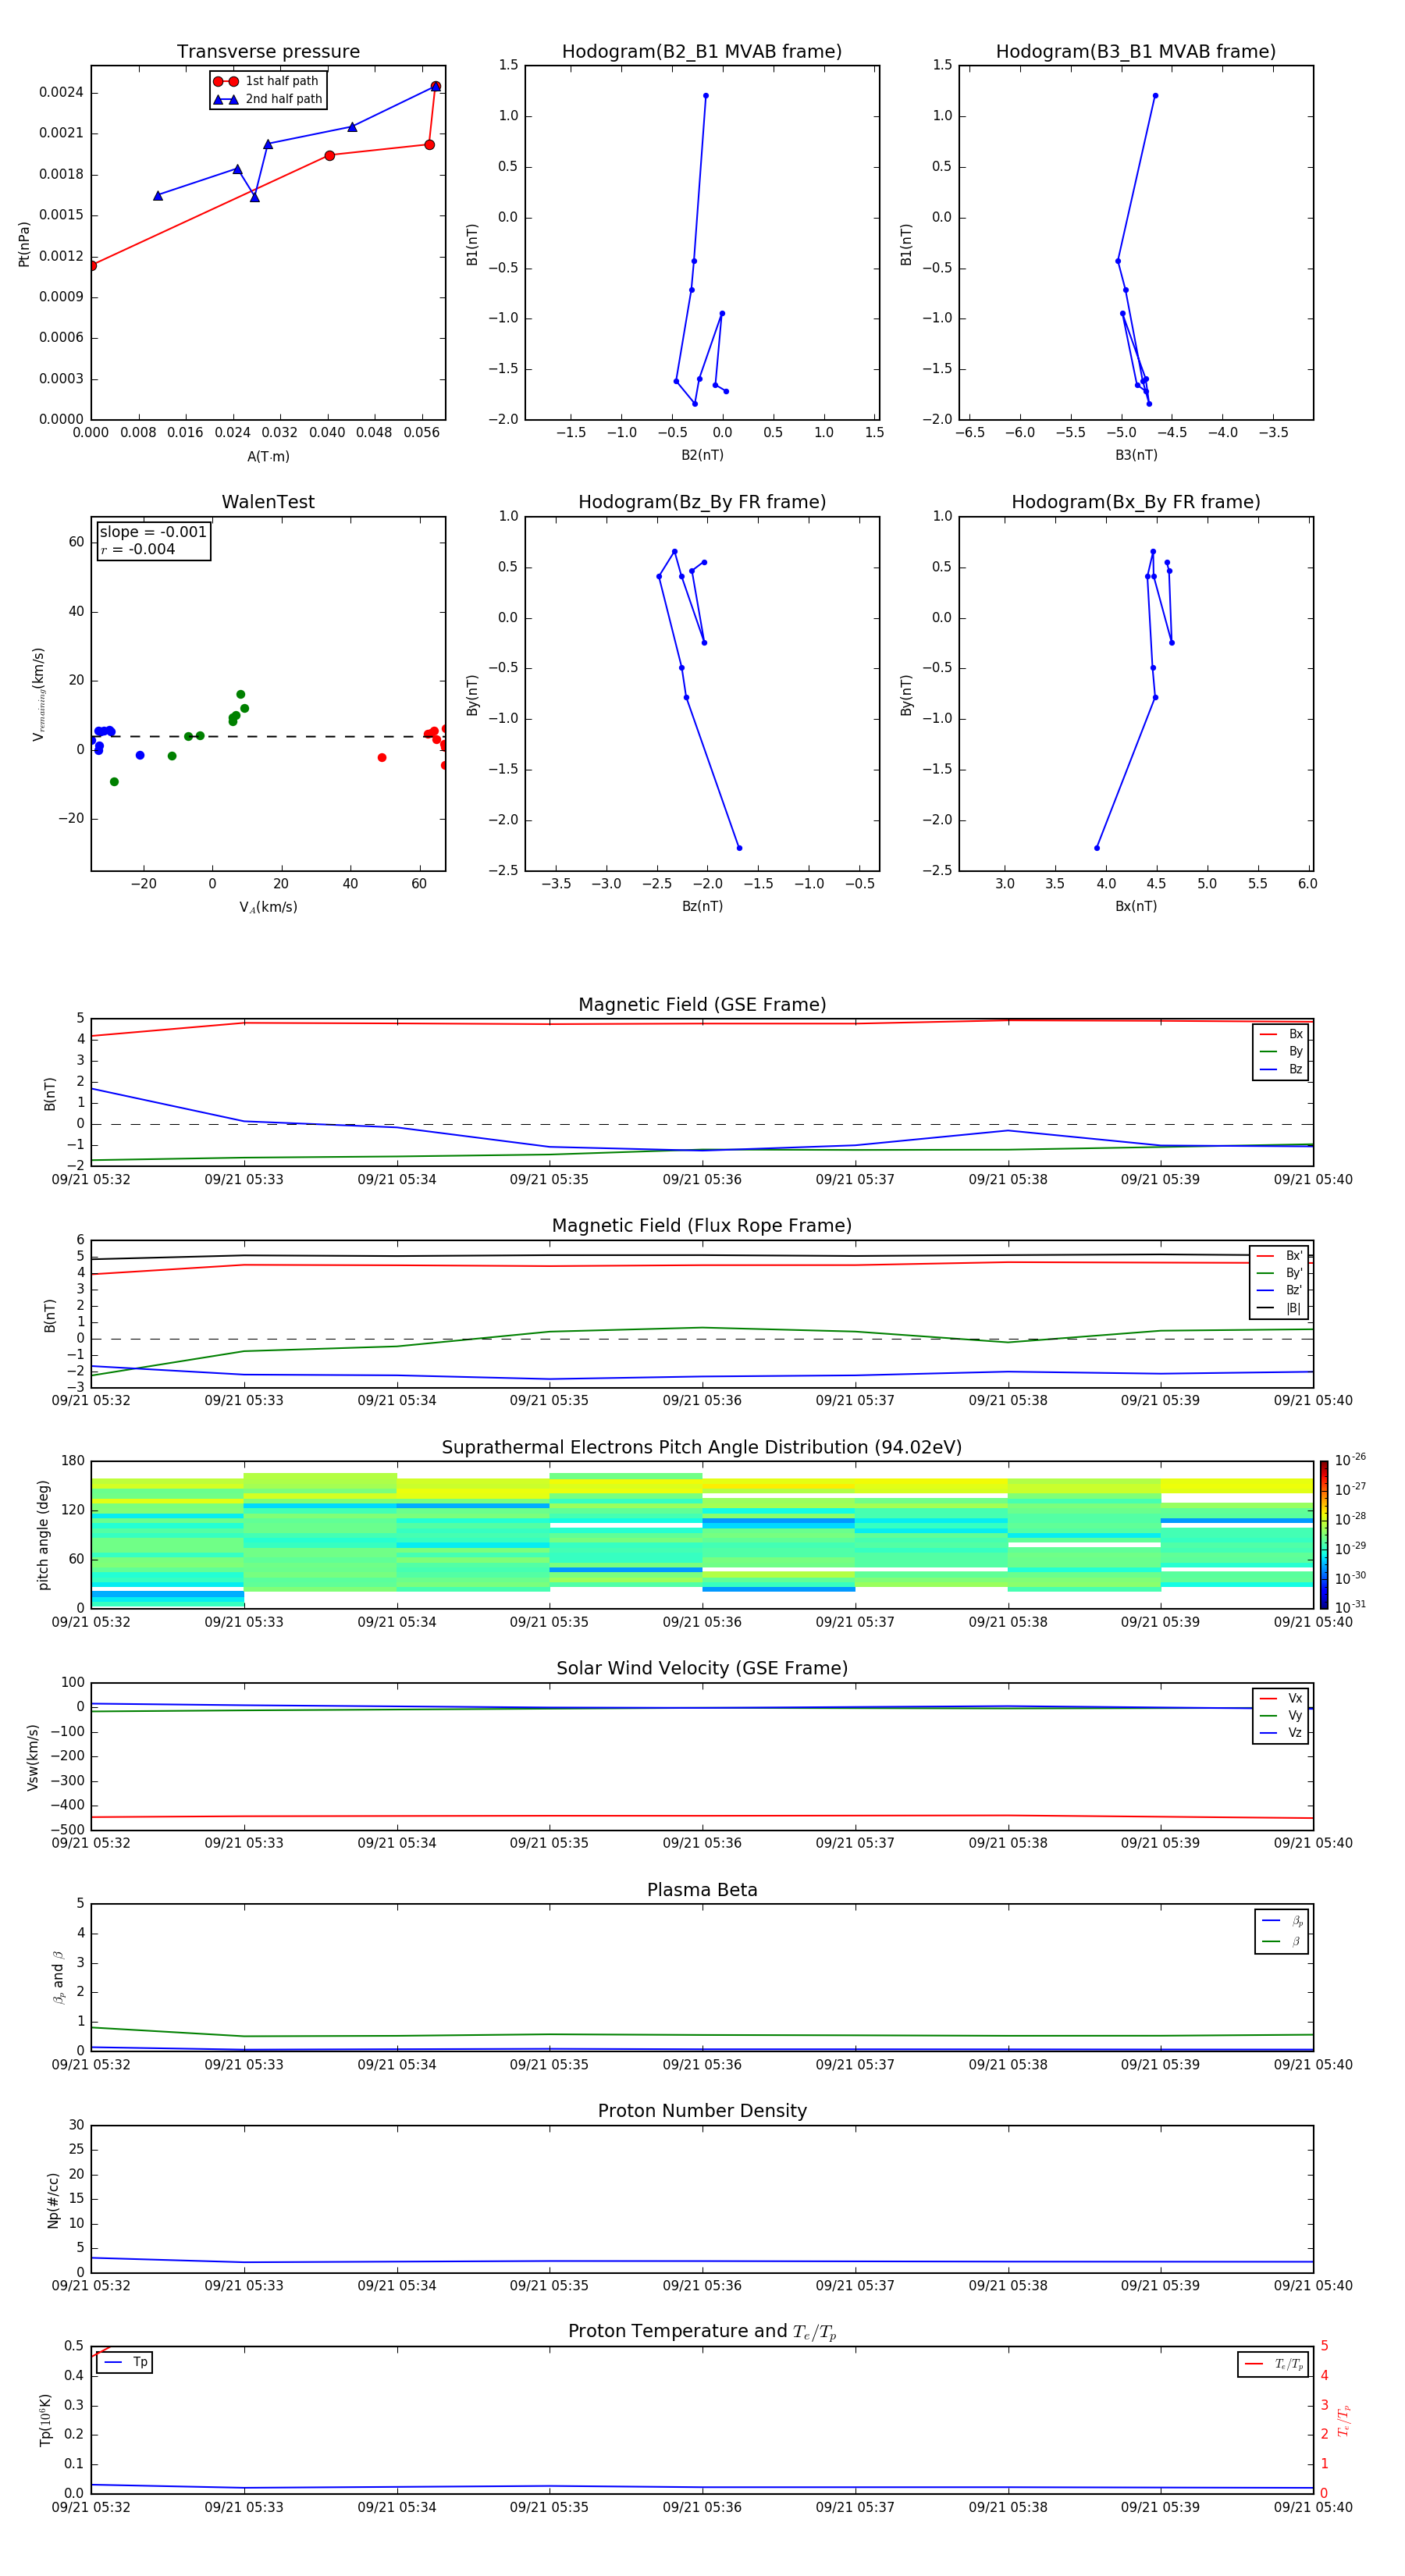Select the '2nd half path' legend entry
The height and width of the screenshot is (2576, 1405).
[268, 99]
